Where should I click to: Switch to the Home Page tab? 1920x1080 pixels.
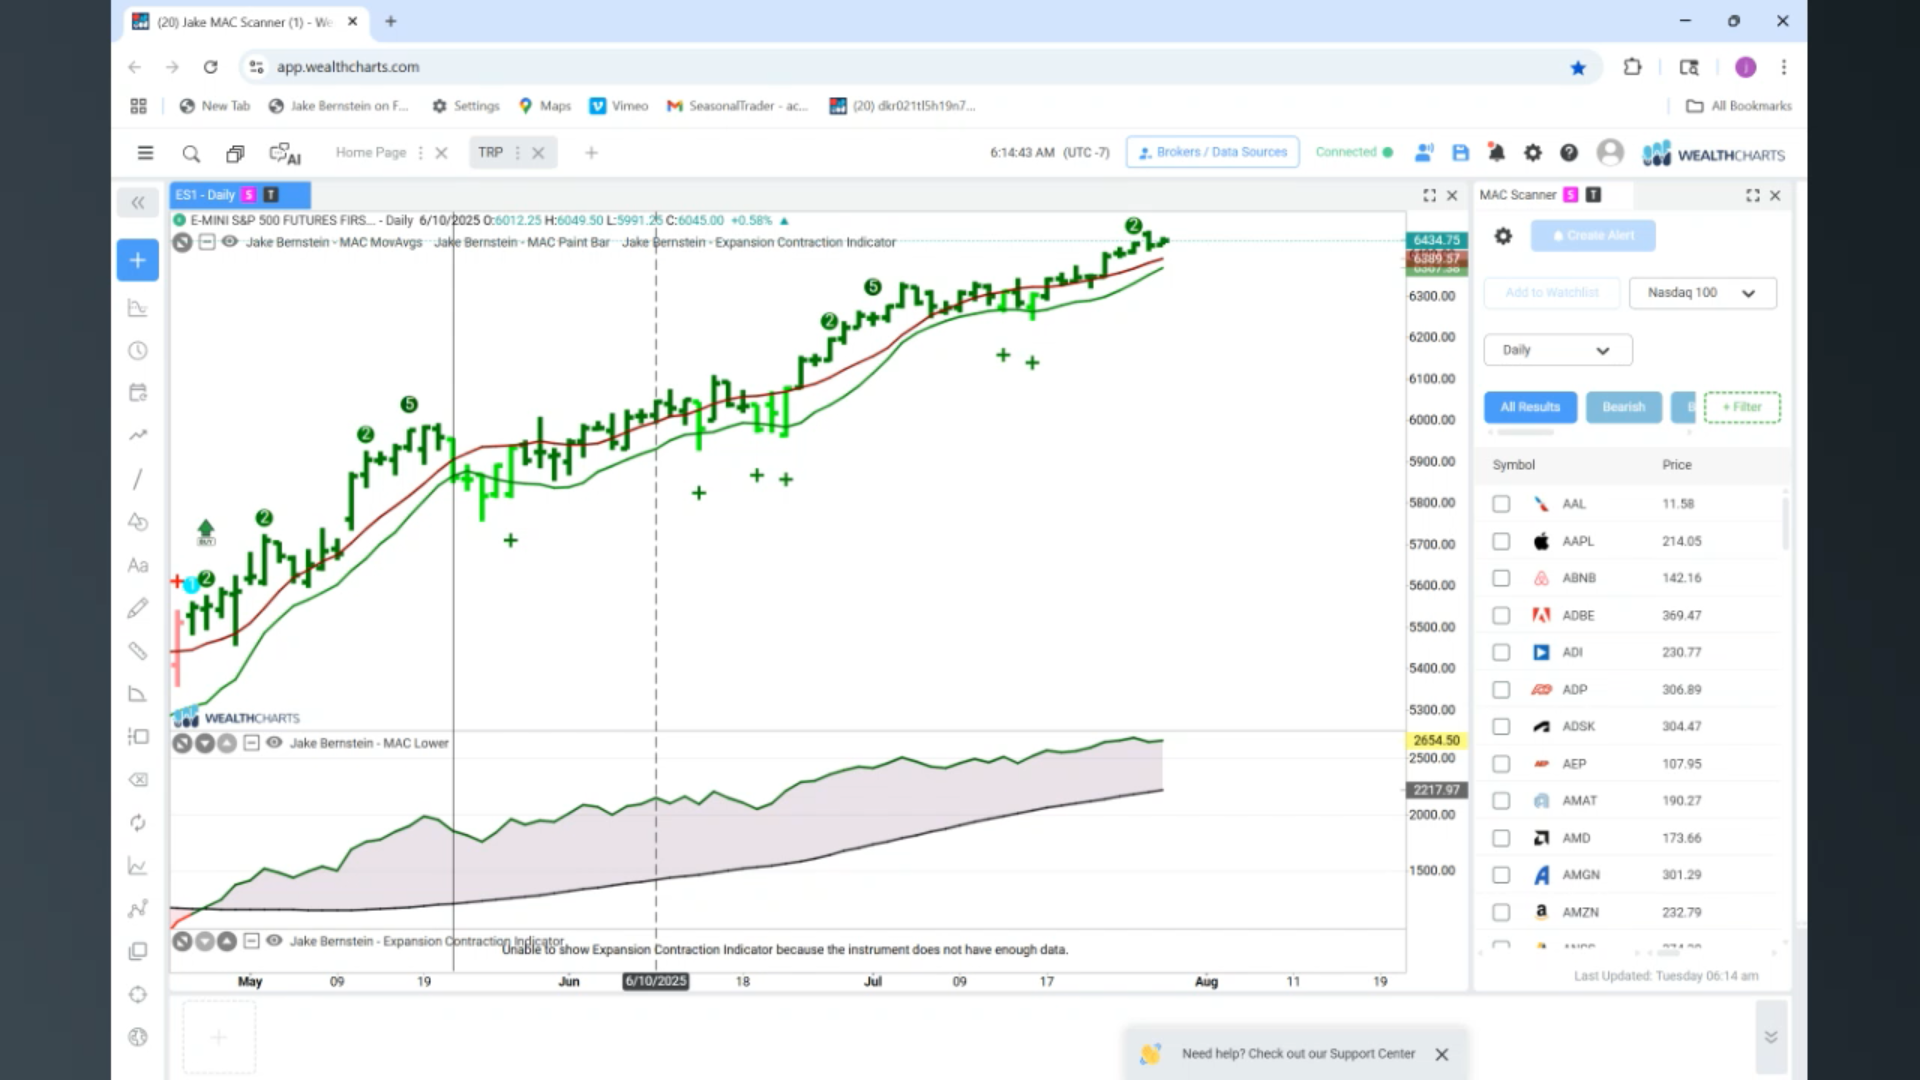(370, 152)
